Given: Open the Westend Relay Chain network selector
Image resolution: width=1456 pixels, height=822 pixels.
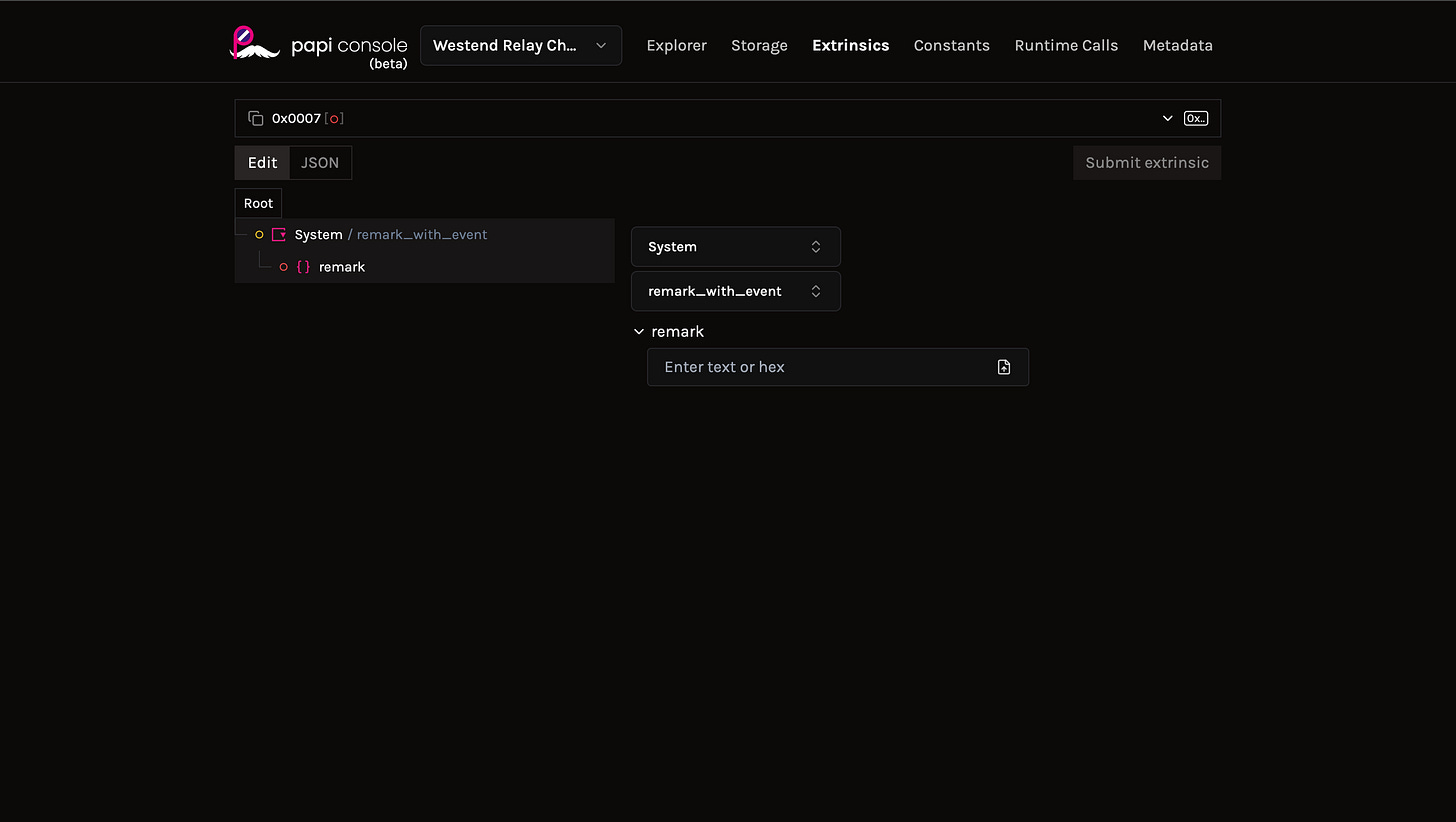Looking at the screenshot, I should pyautogui.click(x=520, y=45).
